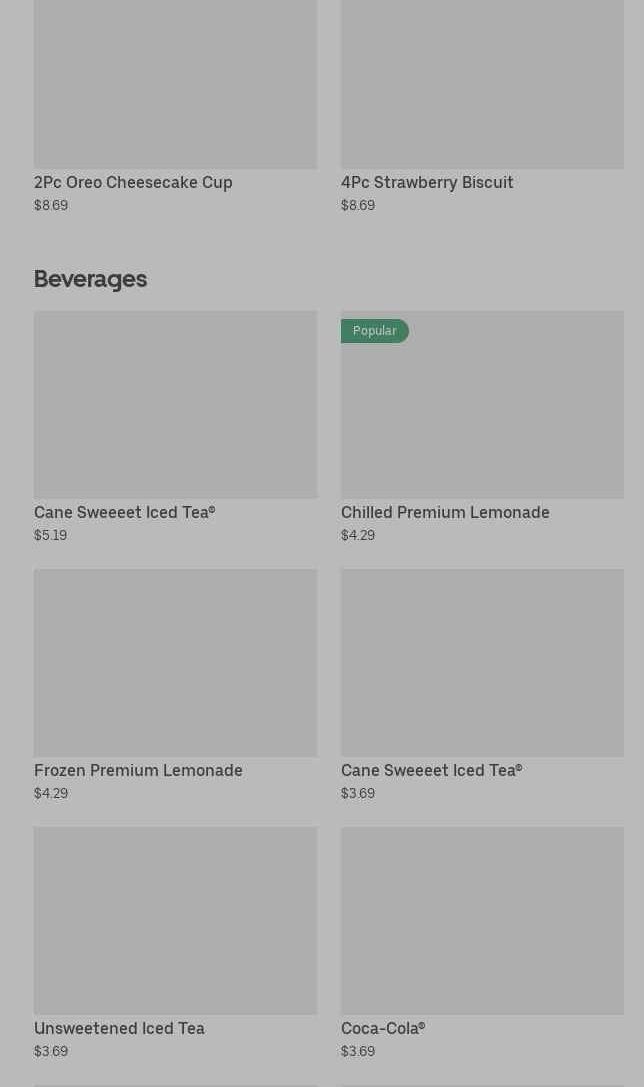644x1087 pixels.
Task: Open the Chilled Premium Lemonade name link
Action: click(x=445, y=512)
